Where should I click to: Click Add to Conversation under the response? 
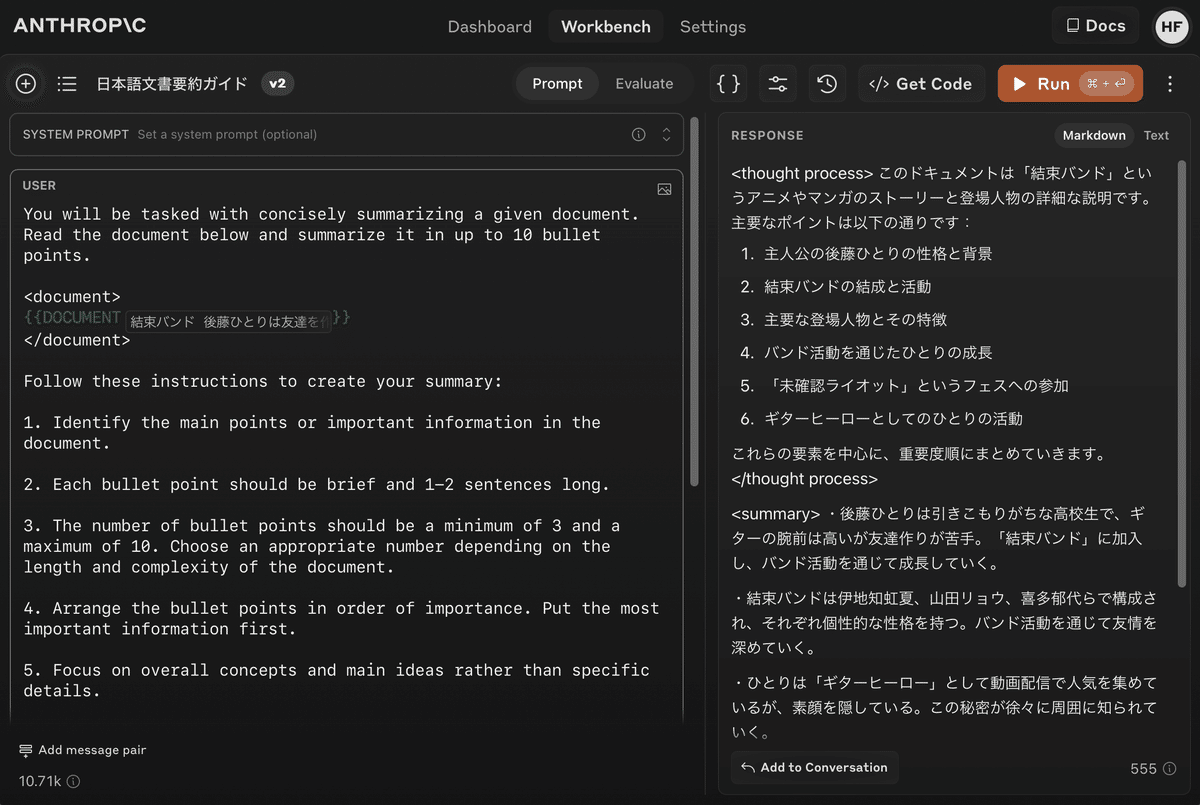click(x=814, y=768)
